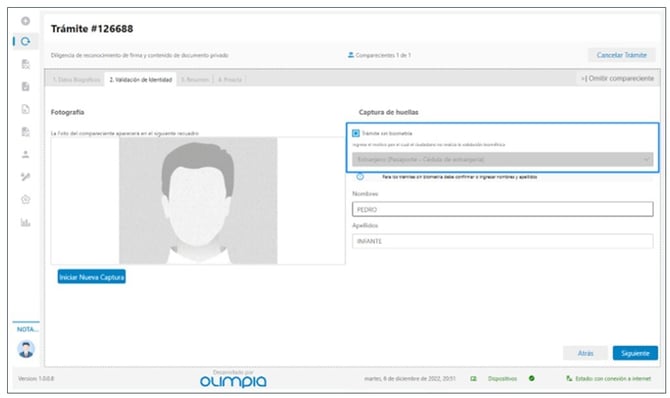This screenshot has width=670, height=398.
Task: Continue with the Siguiente button
Action: point(635,353)
